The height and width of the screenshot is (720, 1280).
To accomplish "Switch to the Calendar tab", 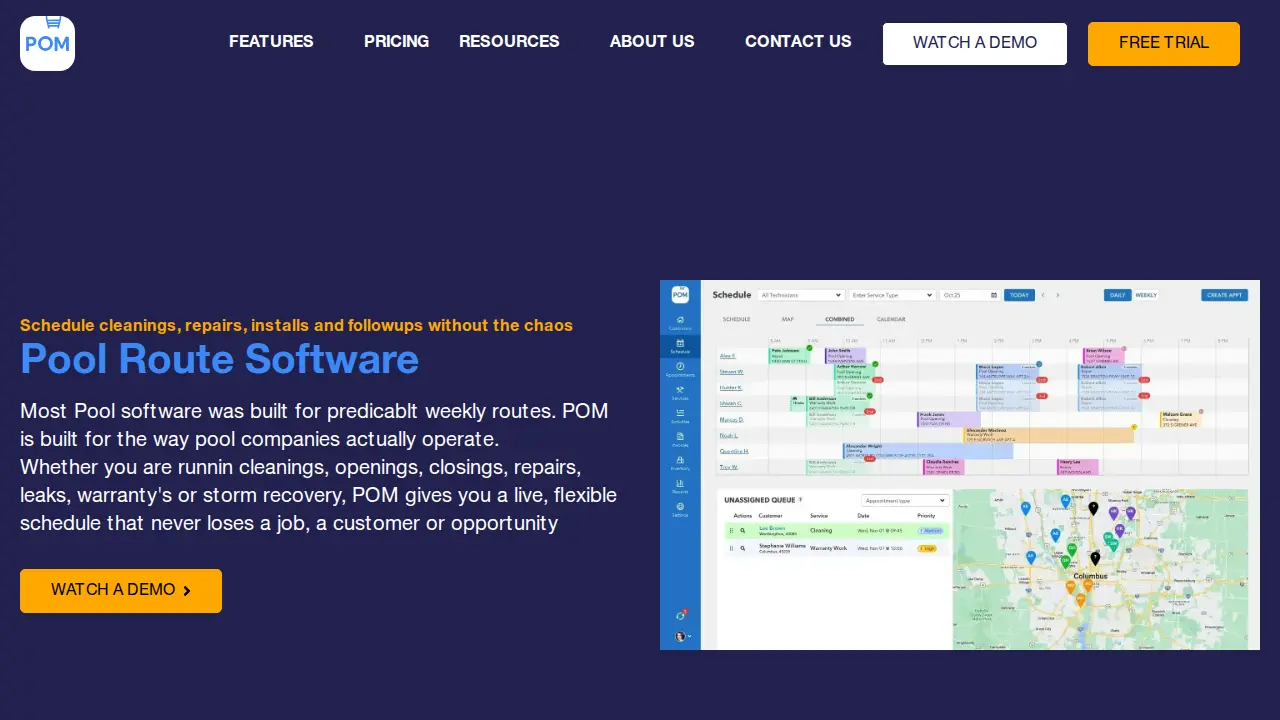I will click(x=891, y=319).
